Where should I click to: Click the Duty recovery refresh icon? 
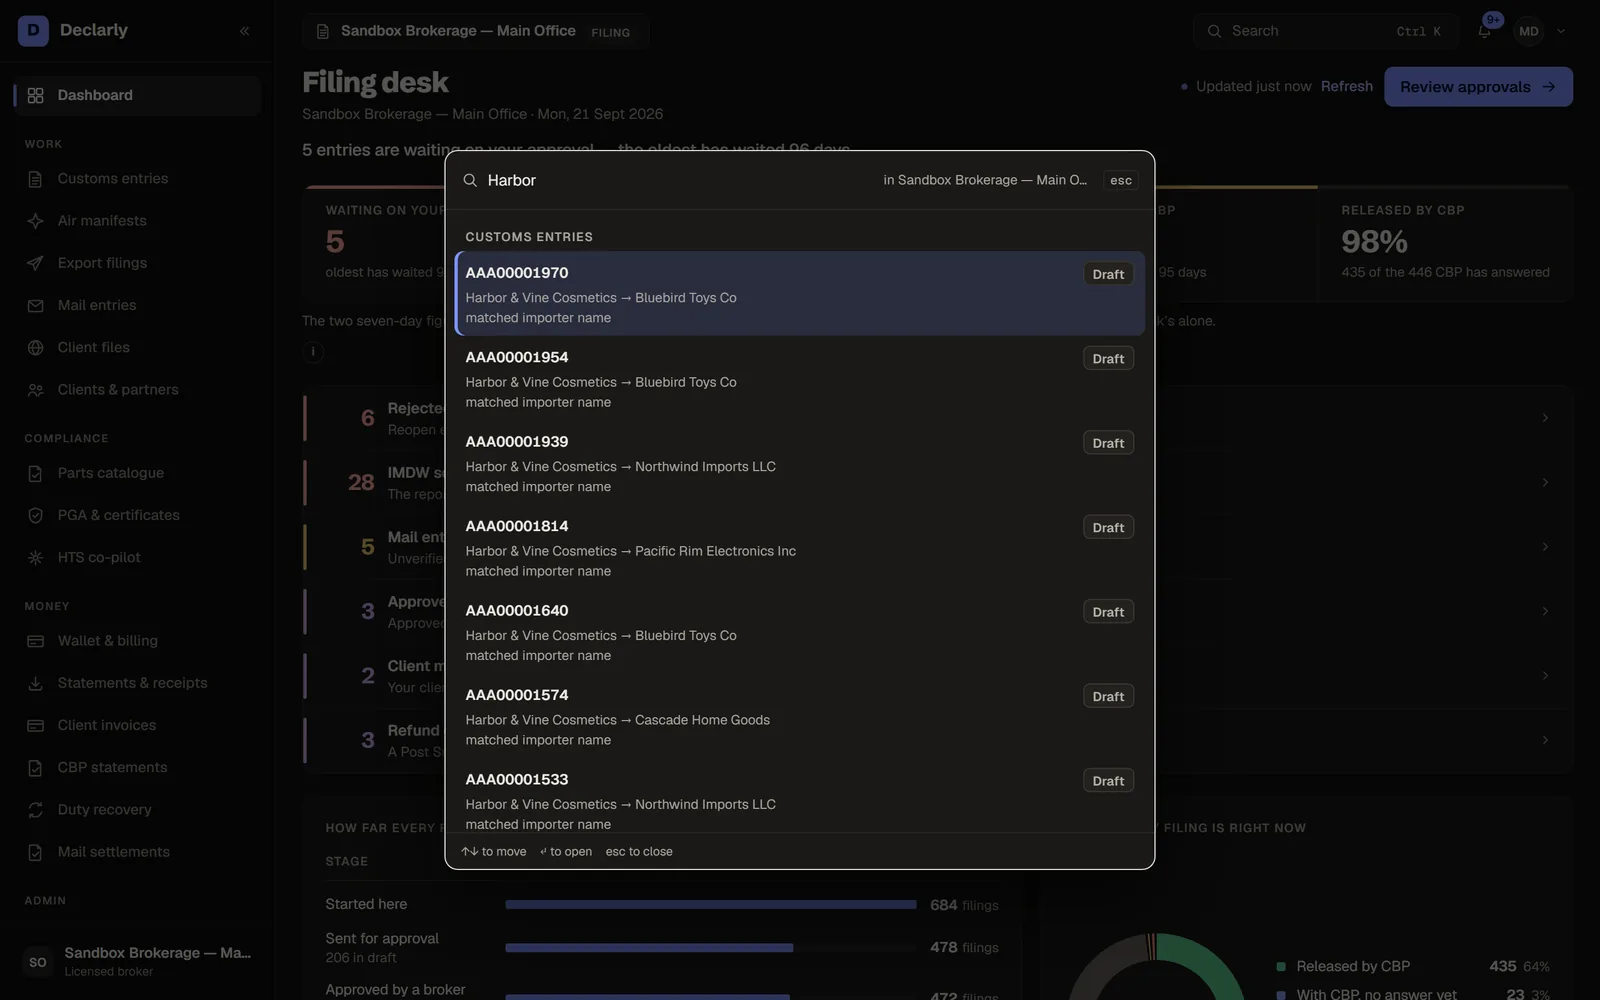coord(35,810)
